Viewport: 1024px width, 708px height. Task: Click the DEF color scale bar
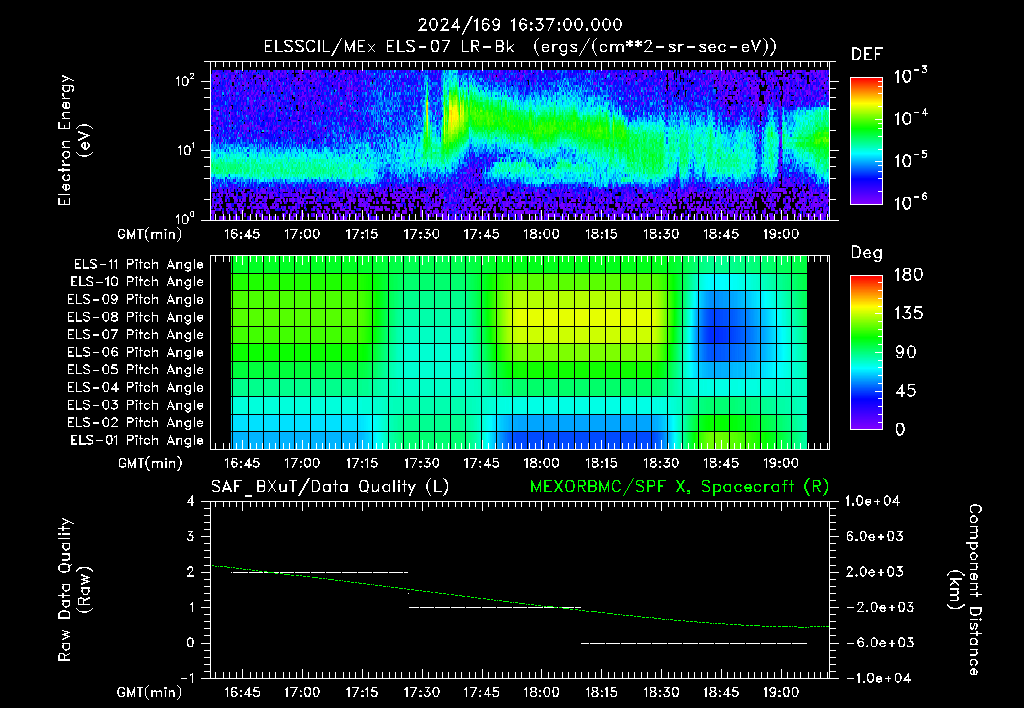click(866, 141)
